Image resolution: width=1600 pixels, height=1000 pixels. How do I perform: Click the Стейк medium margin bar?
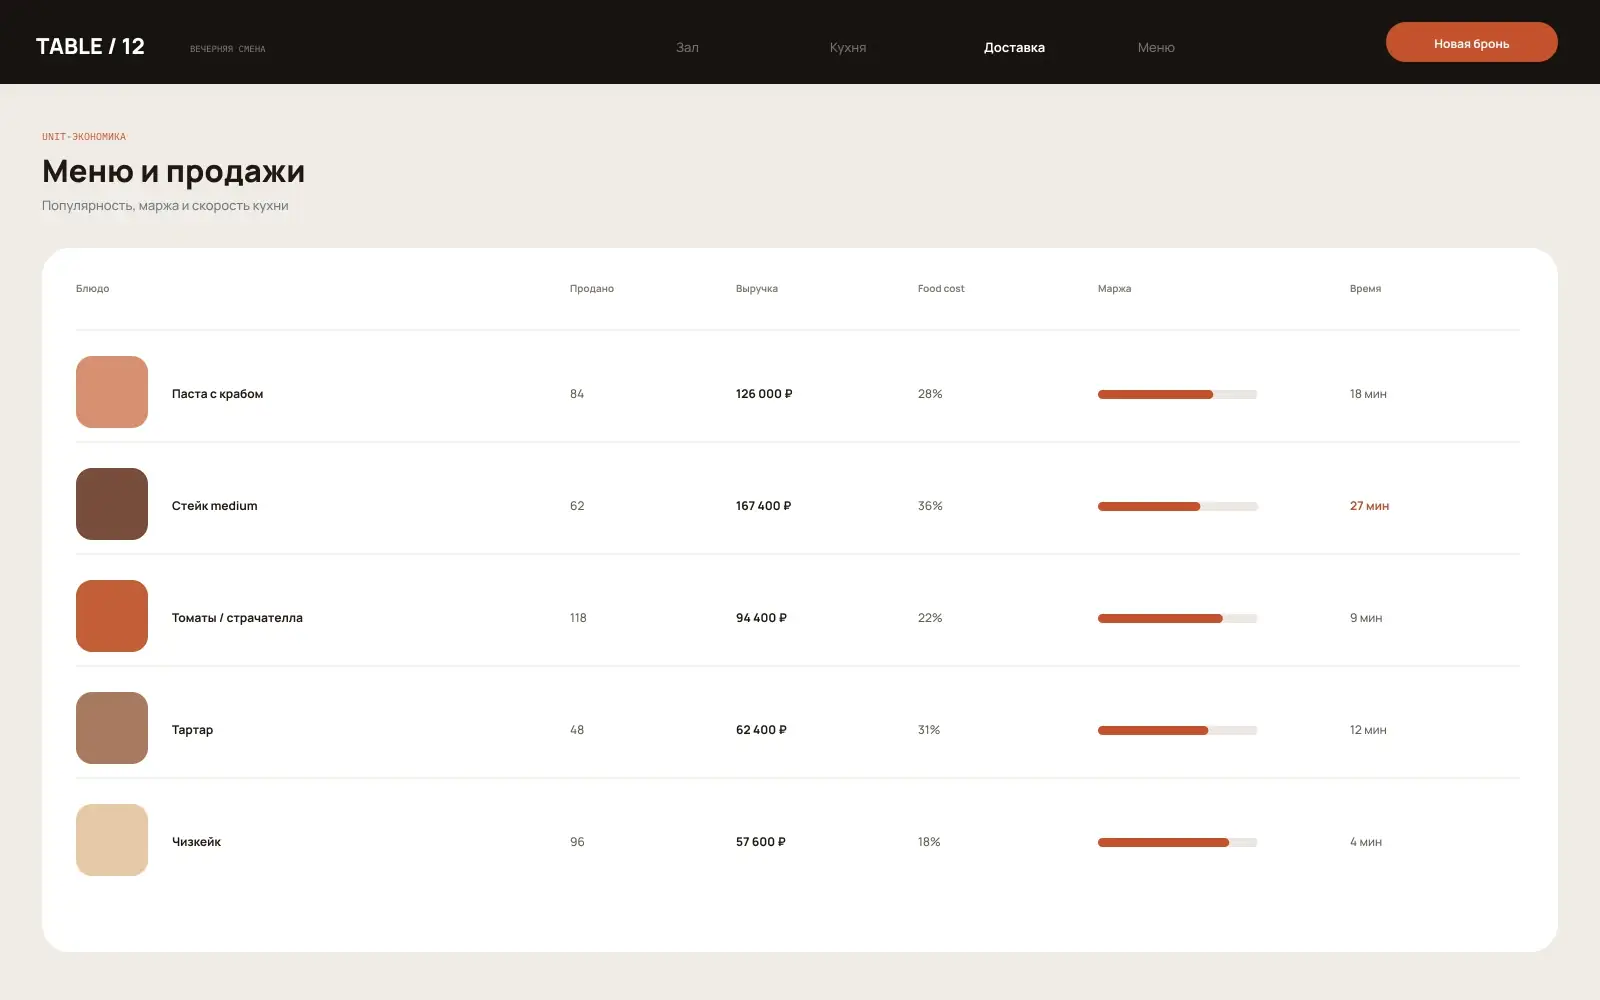pyautogui.click(x=1177, y=506)
